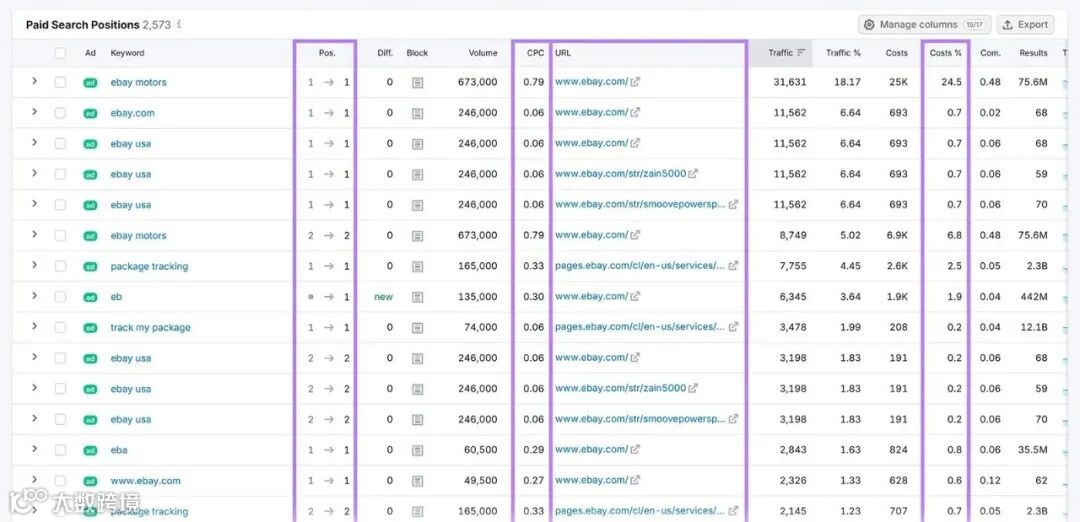
Task: Tick the checkbox for www.ebay.com keyword row
Action: point(61,481)
